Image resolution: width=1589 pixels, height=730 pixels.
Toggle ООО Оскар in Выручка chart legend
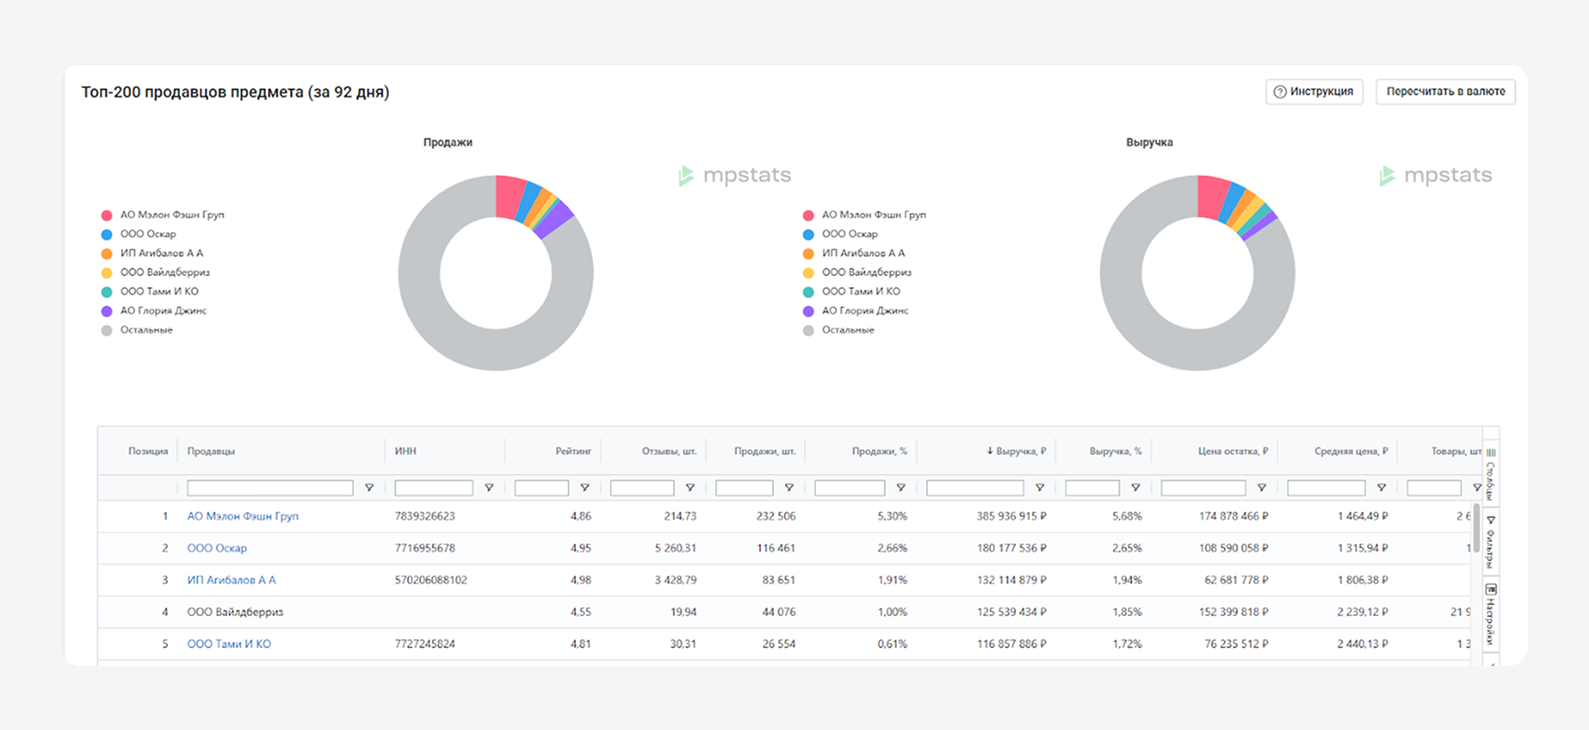coord(840,234)
